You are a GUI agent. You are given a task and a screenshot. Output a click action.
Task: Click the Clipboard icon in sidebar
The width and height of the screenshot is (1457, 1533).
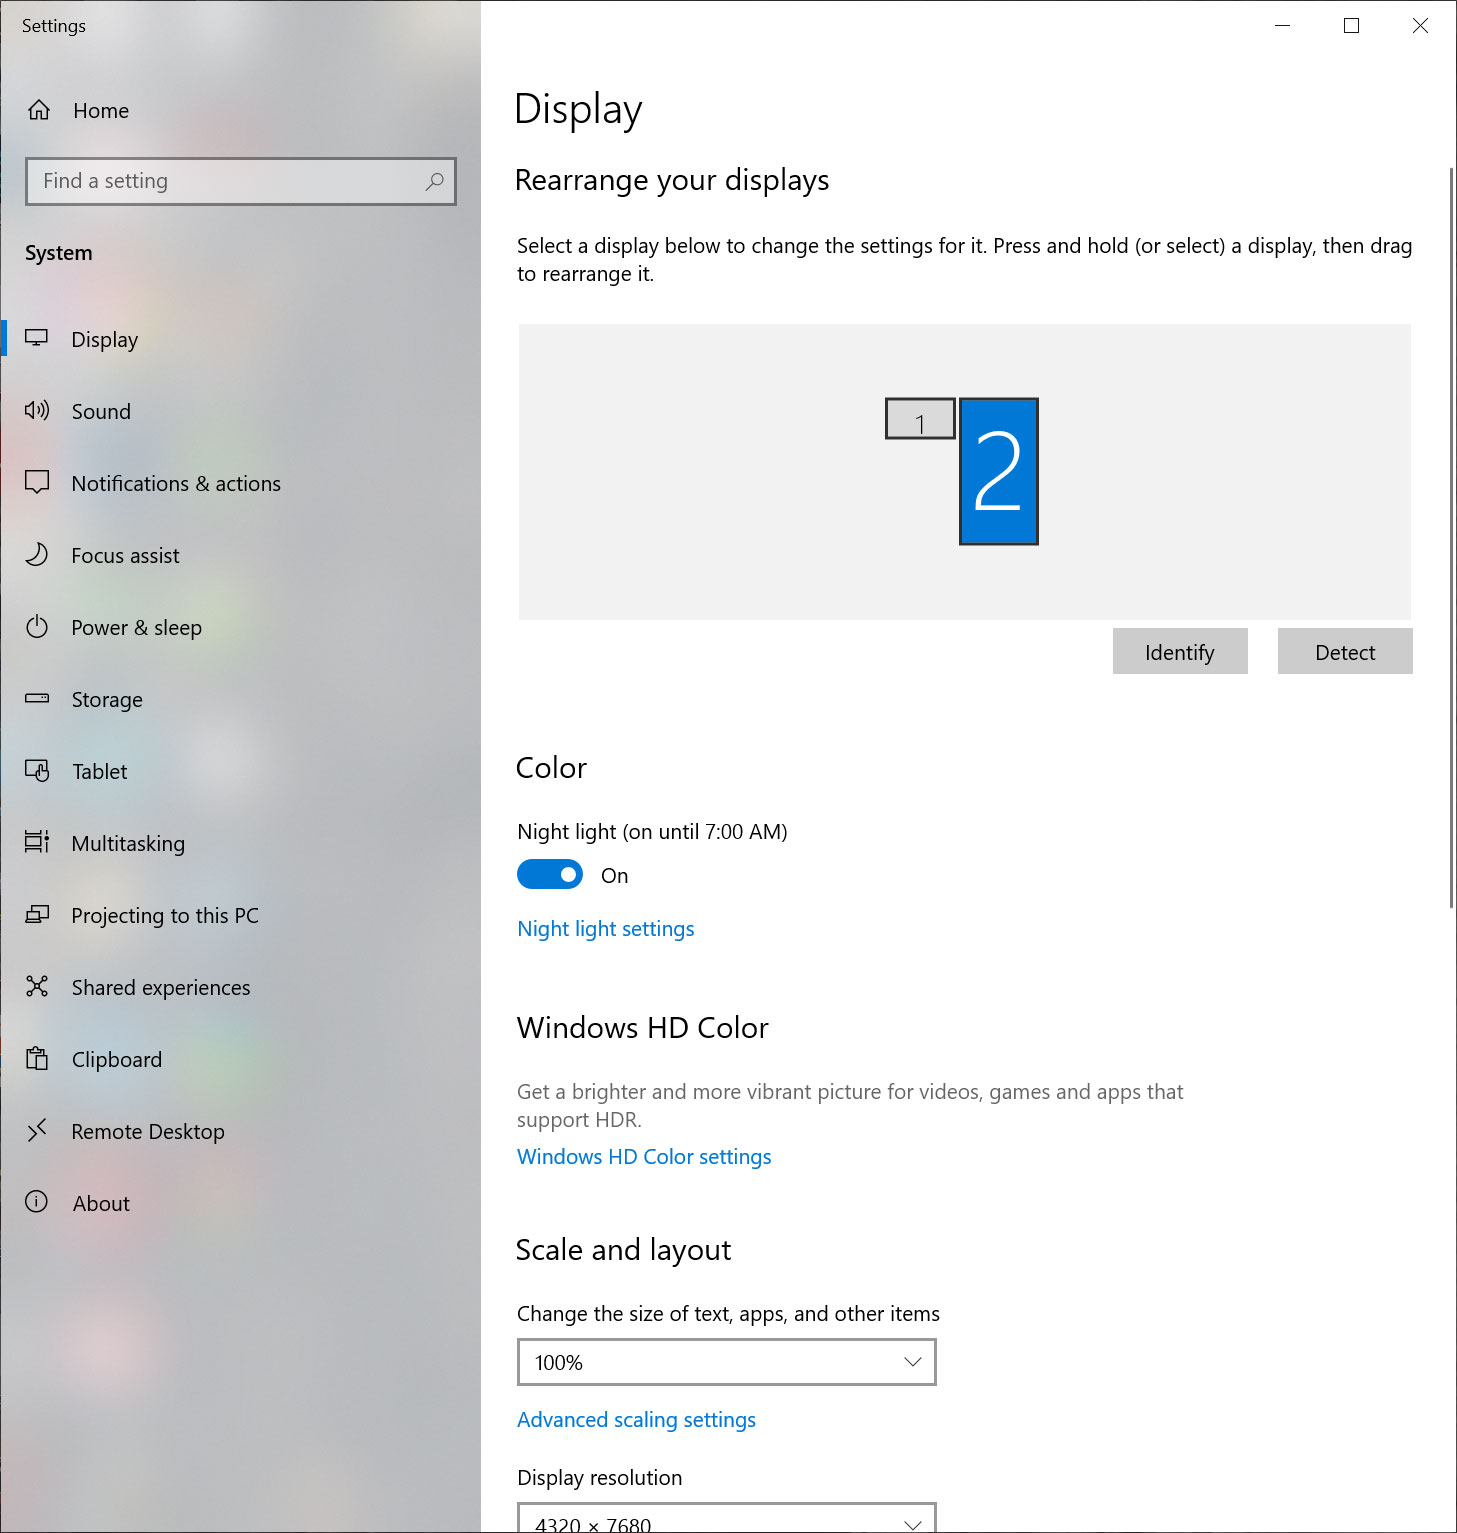pos(37,1059)
